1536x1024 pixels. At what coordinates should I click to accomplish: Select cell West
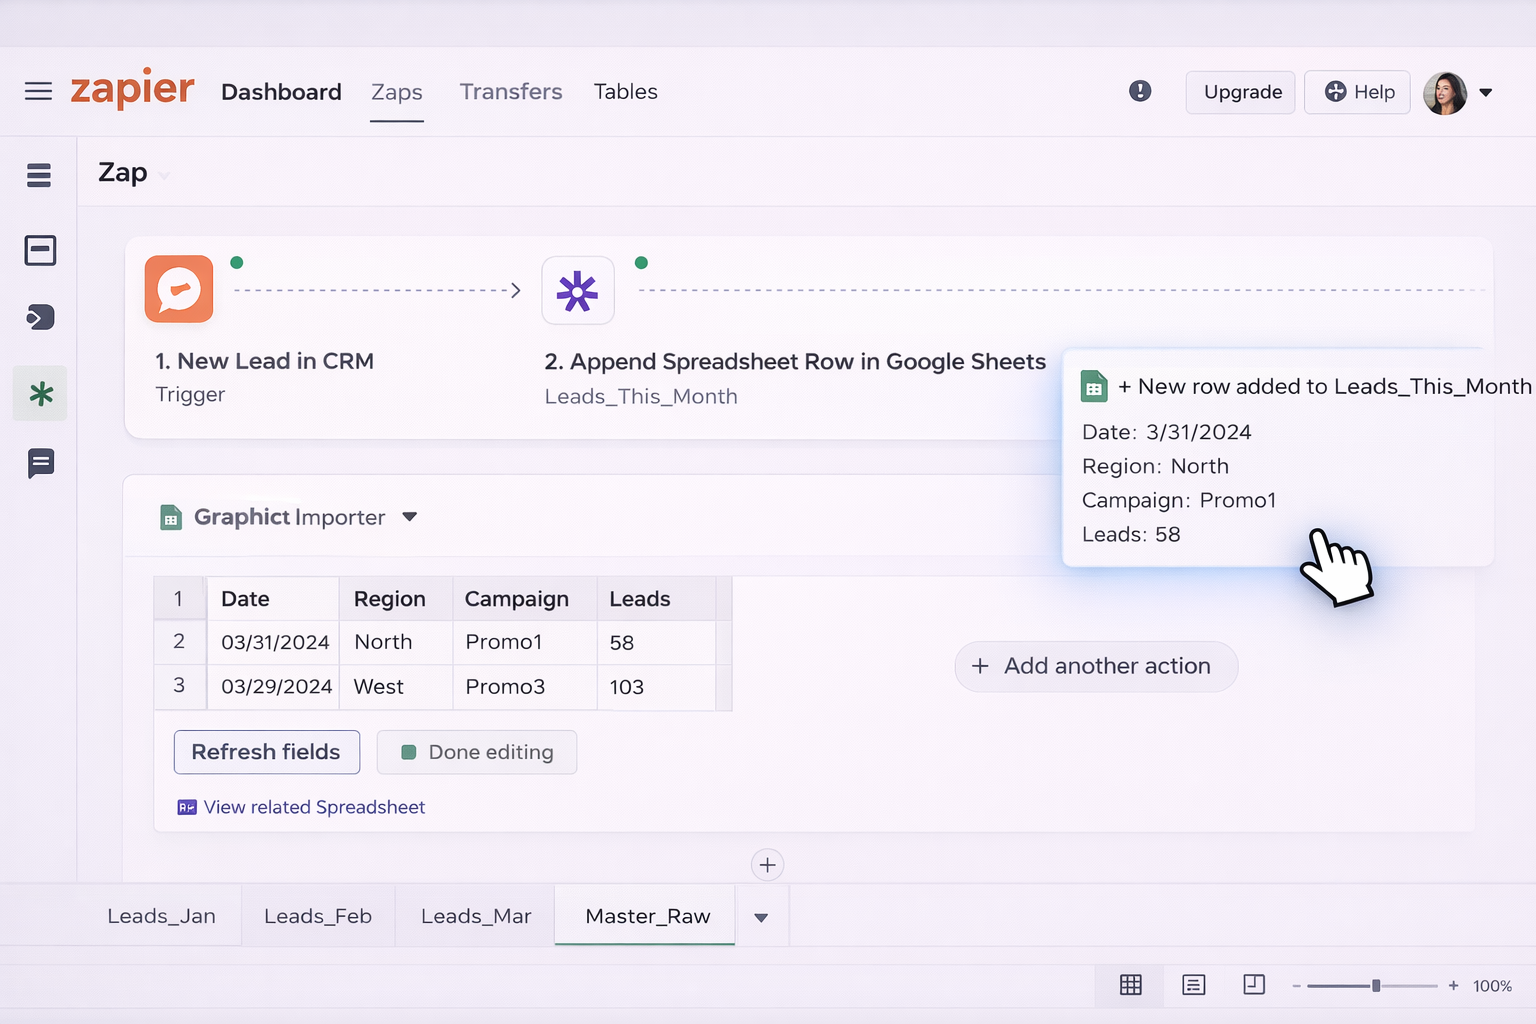tap(396, 687)
